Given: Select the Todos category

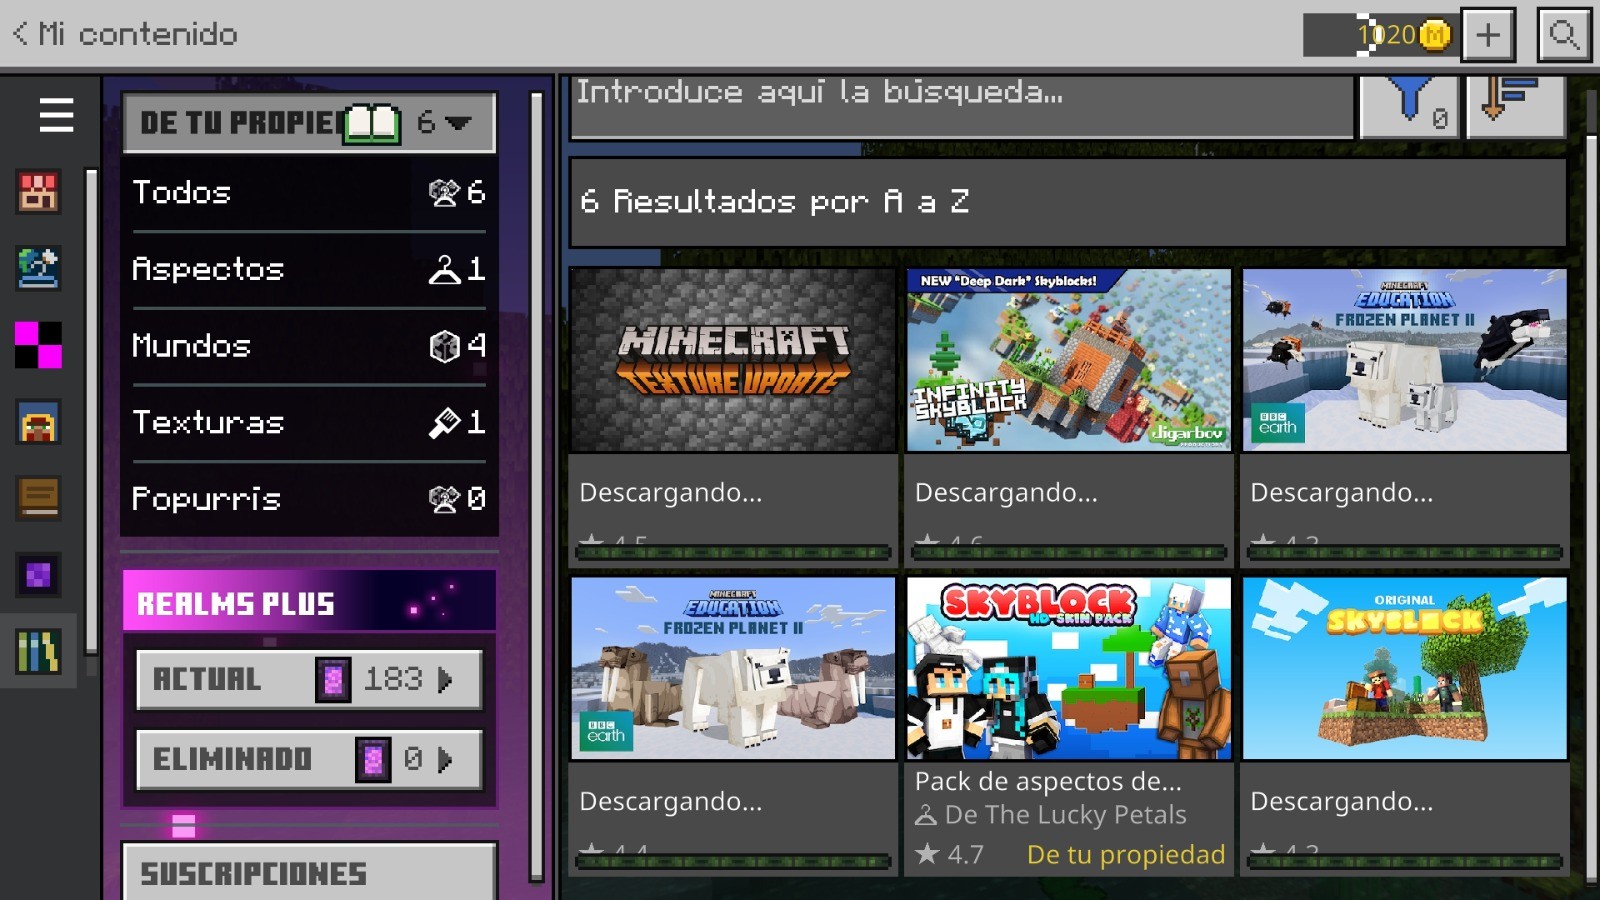Looking at the screenshot, I should click(x=309, y=192).
